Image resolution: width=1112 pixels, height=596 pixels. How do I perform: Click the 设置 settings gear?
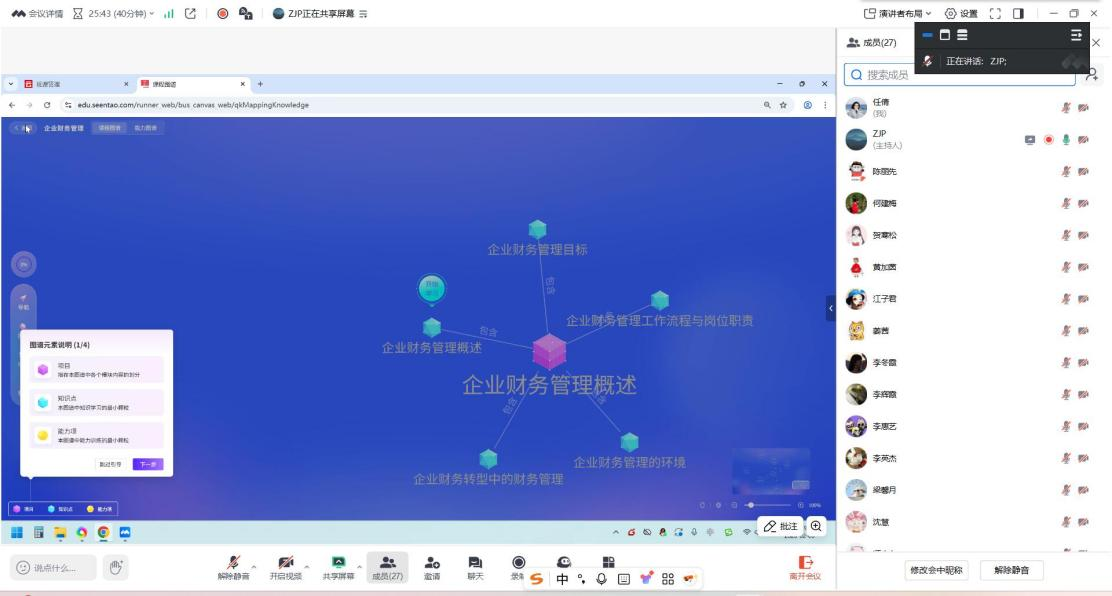pyautogui.click(x=961, y=13)
